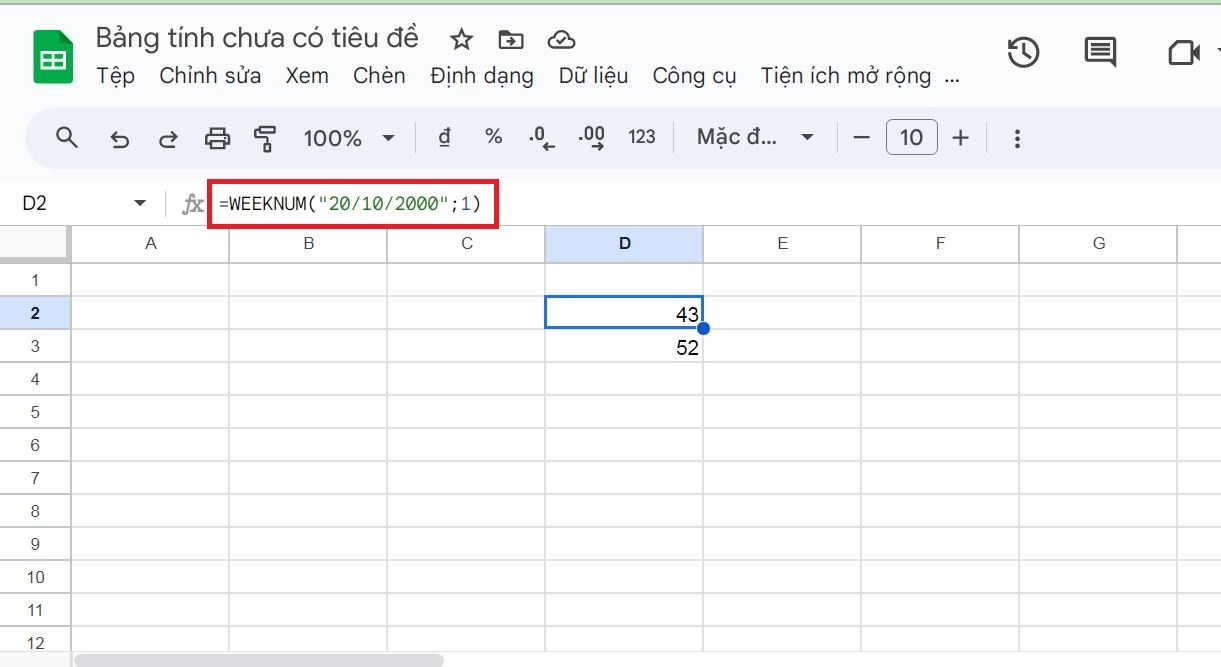Select column E header

[x=783, y=243]
